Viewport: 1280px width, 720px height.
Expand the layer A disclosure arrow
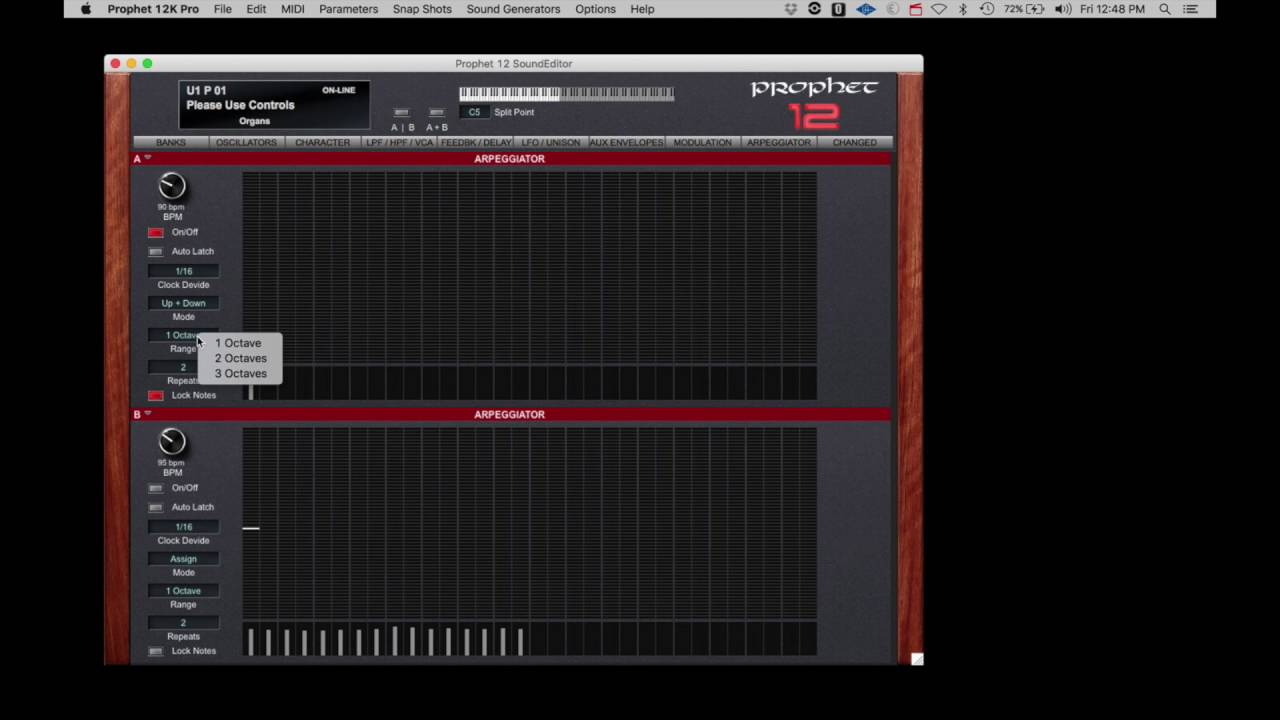tap(148, 158)
